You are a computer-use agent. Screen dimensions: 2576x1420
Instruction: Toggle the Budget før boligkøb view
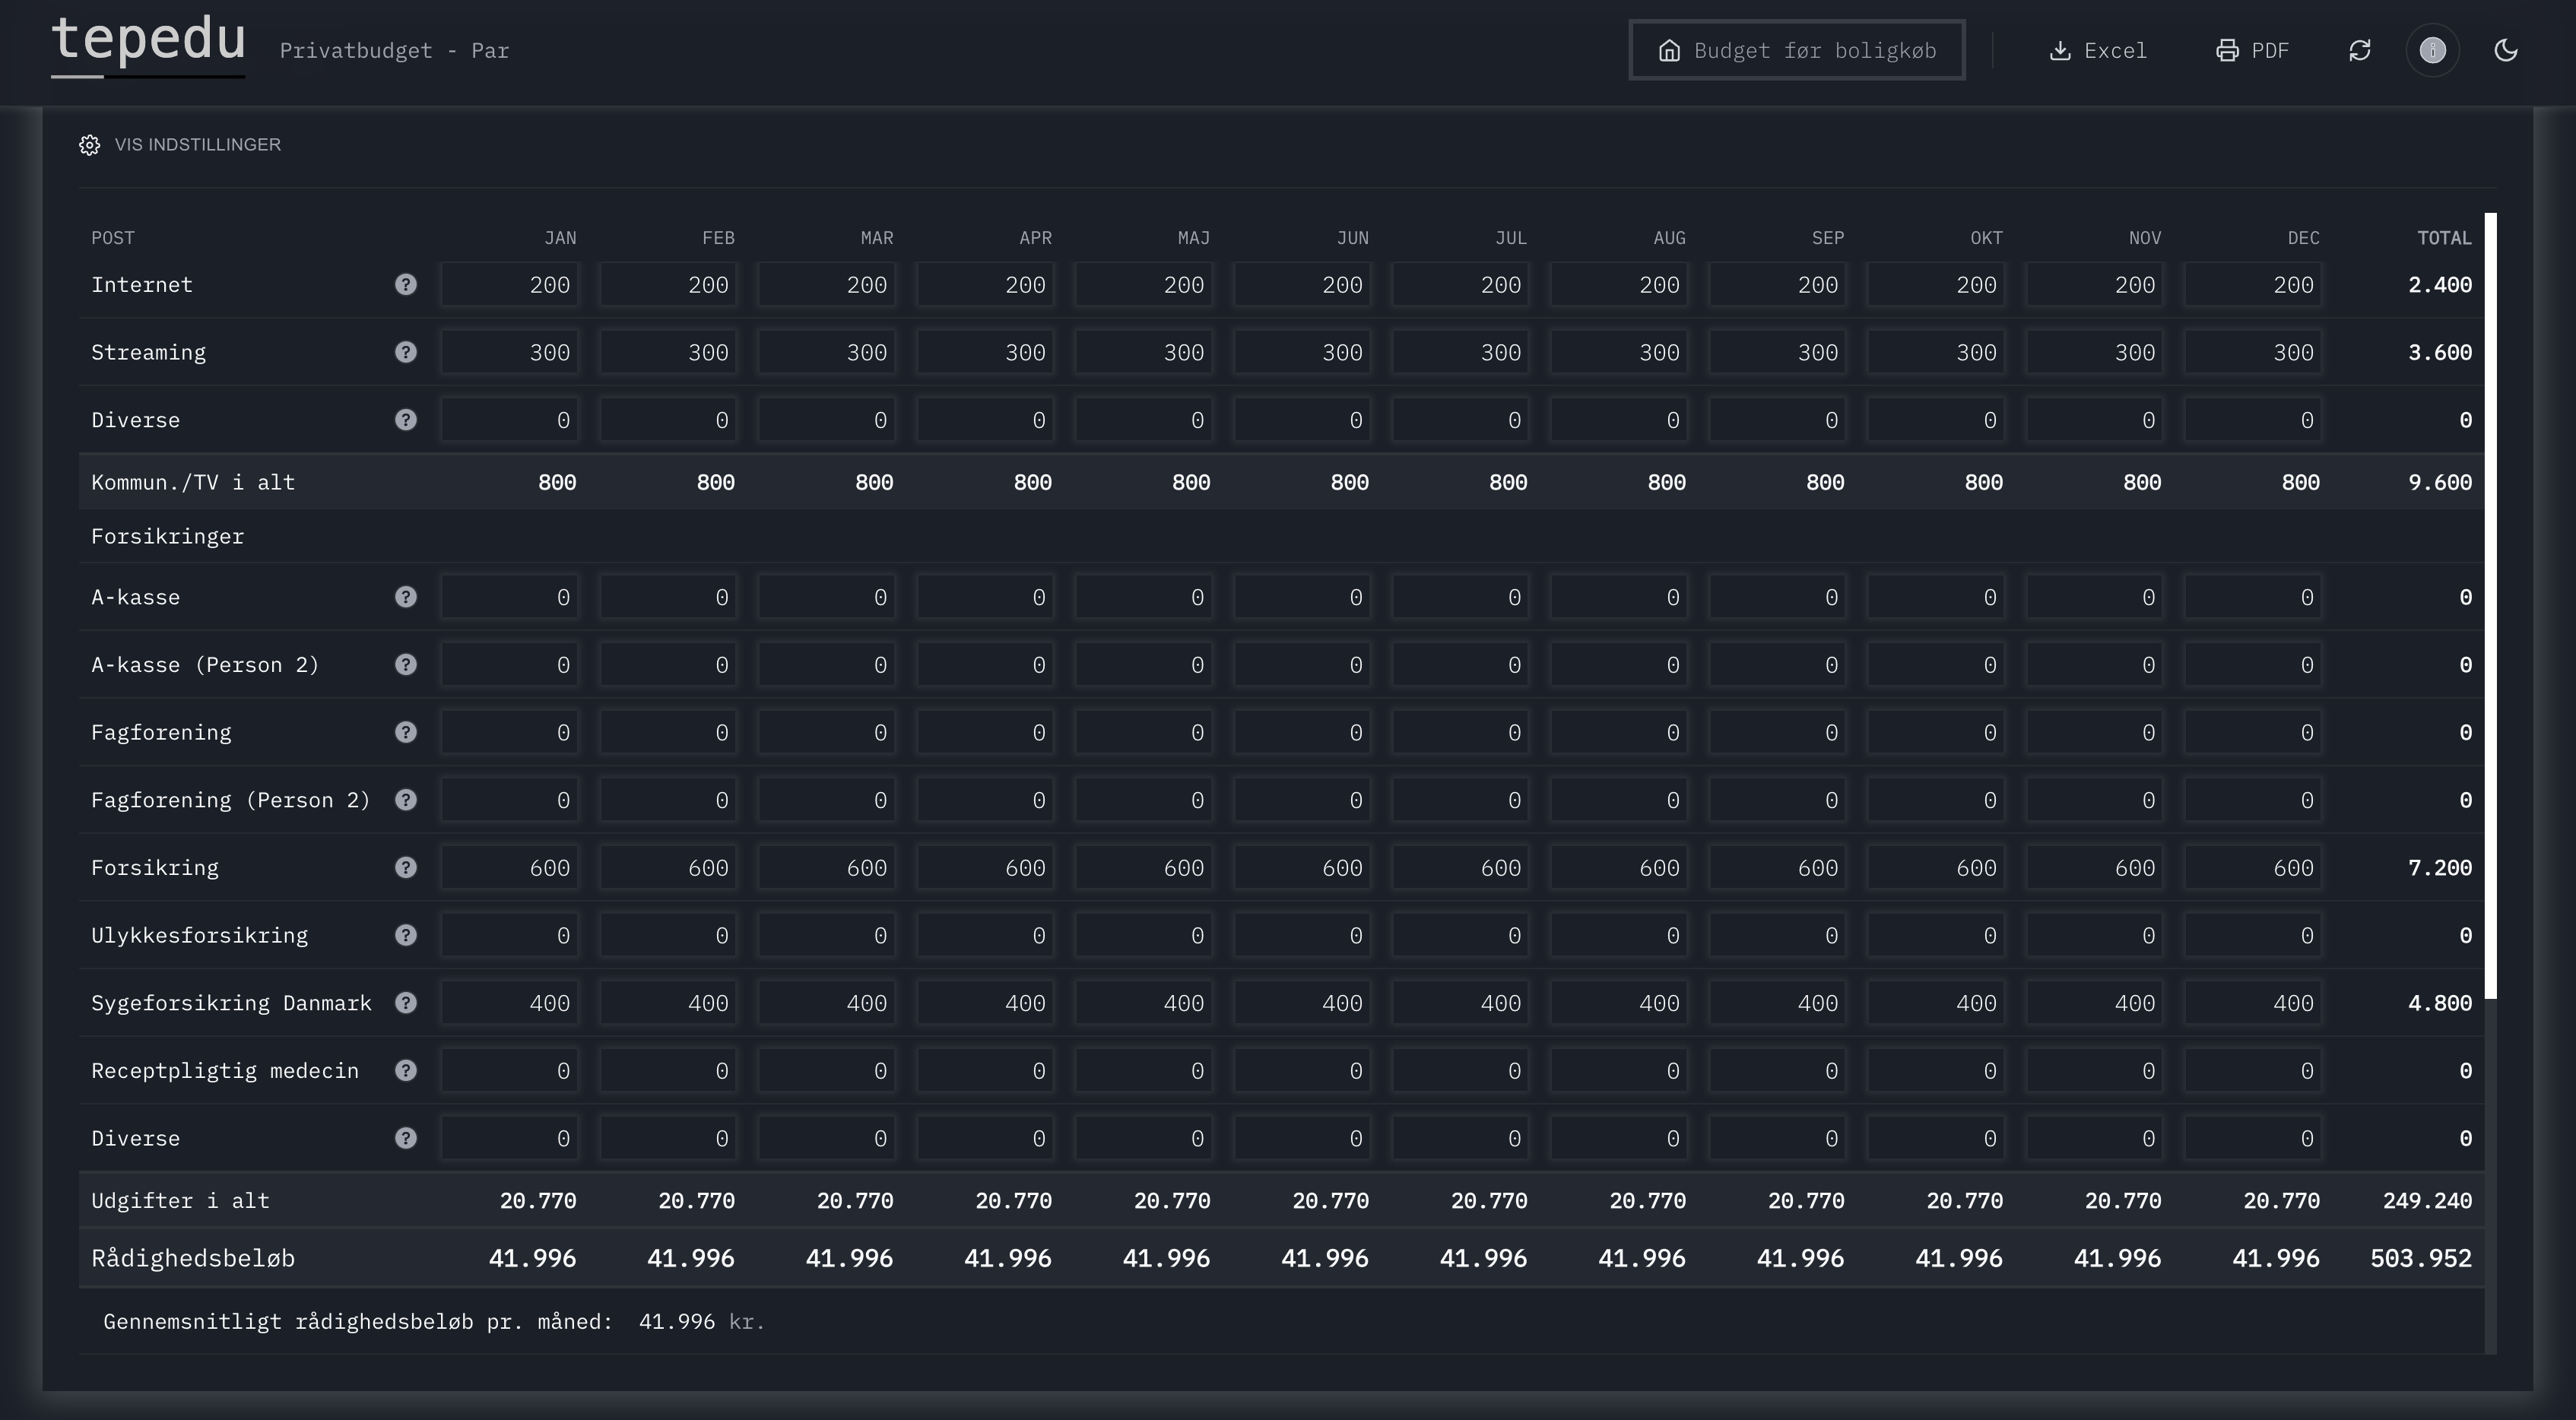coord(1797,50)
